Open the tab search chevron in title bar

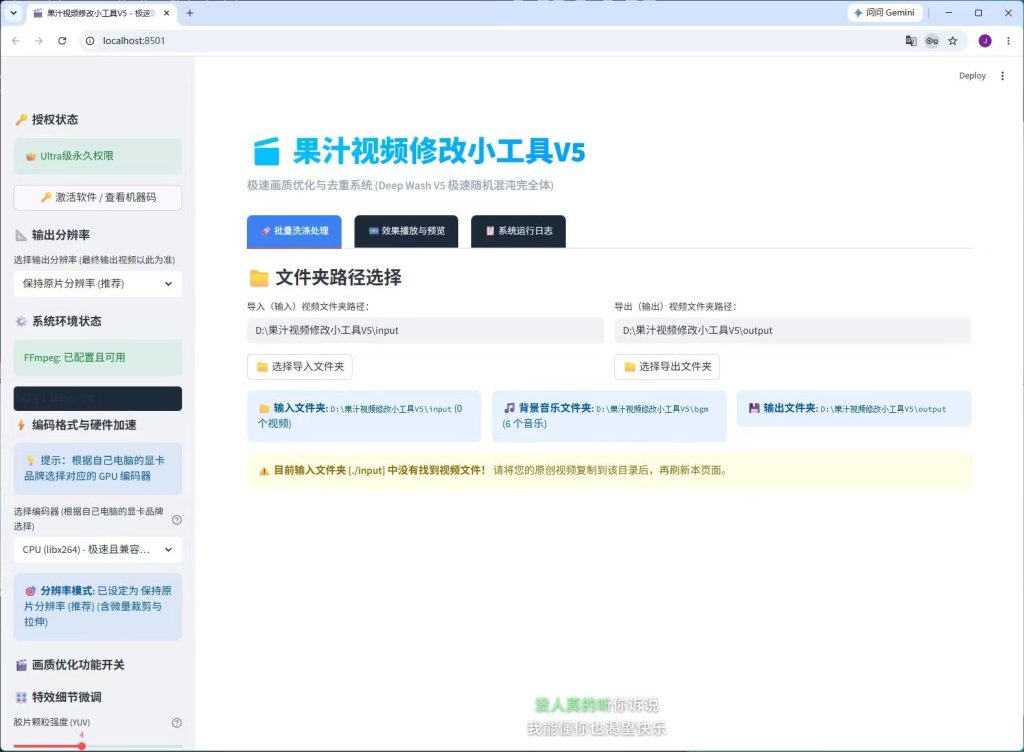(13, 12)
